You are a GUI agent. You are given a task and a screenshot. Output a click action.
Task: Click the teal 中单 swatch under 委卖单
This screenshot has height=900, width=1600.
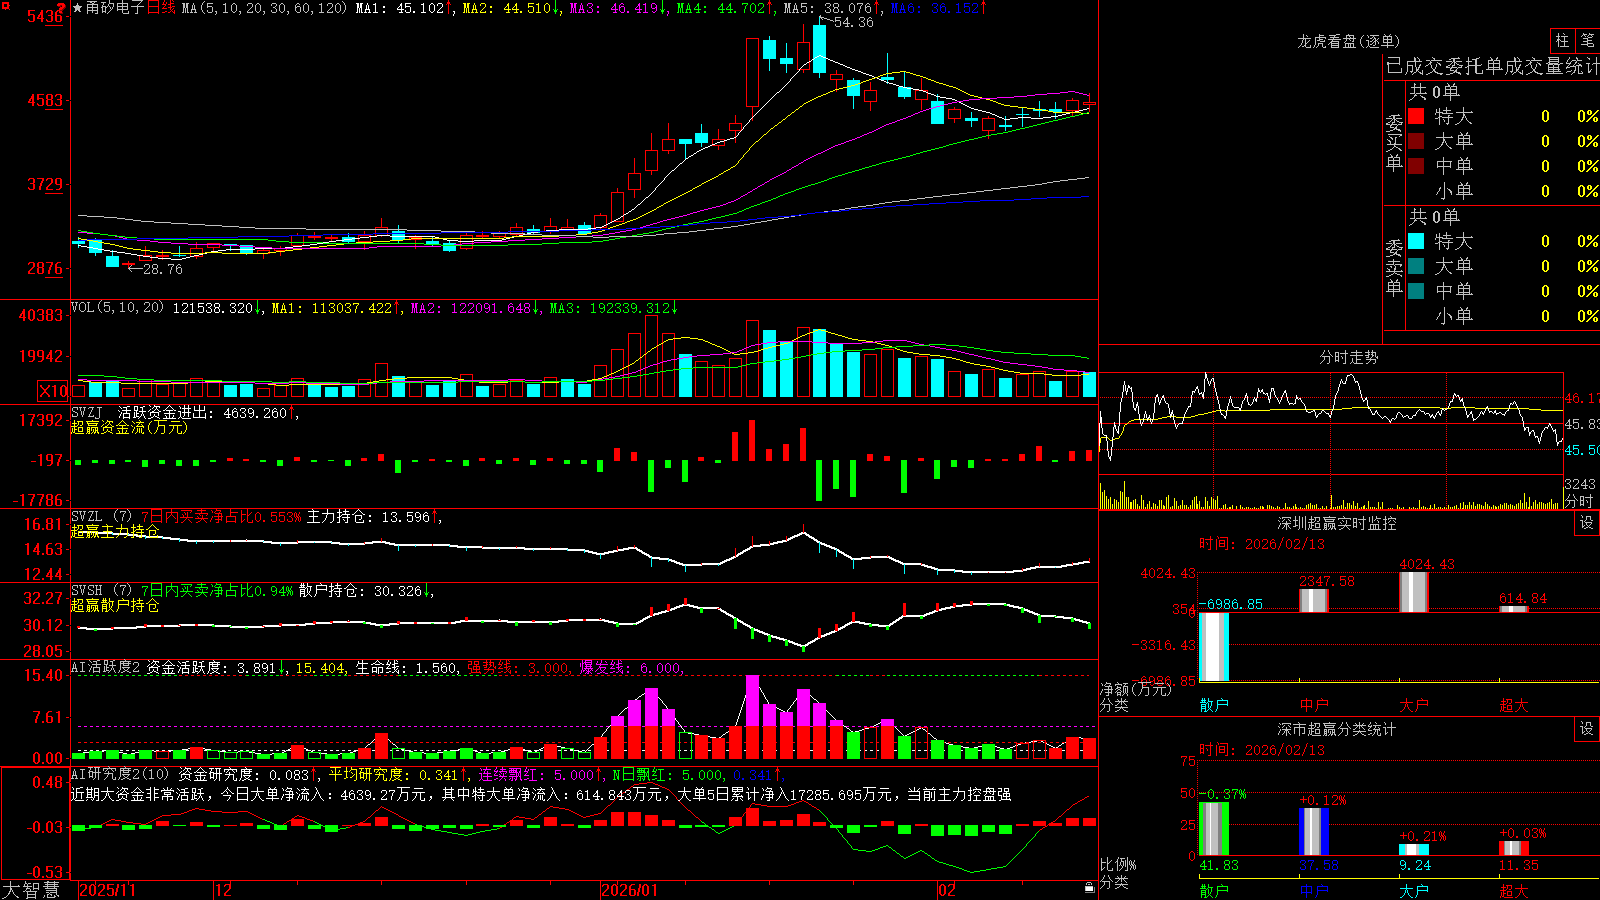(x=1416, y=291)
